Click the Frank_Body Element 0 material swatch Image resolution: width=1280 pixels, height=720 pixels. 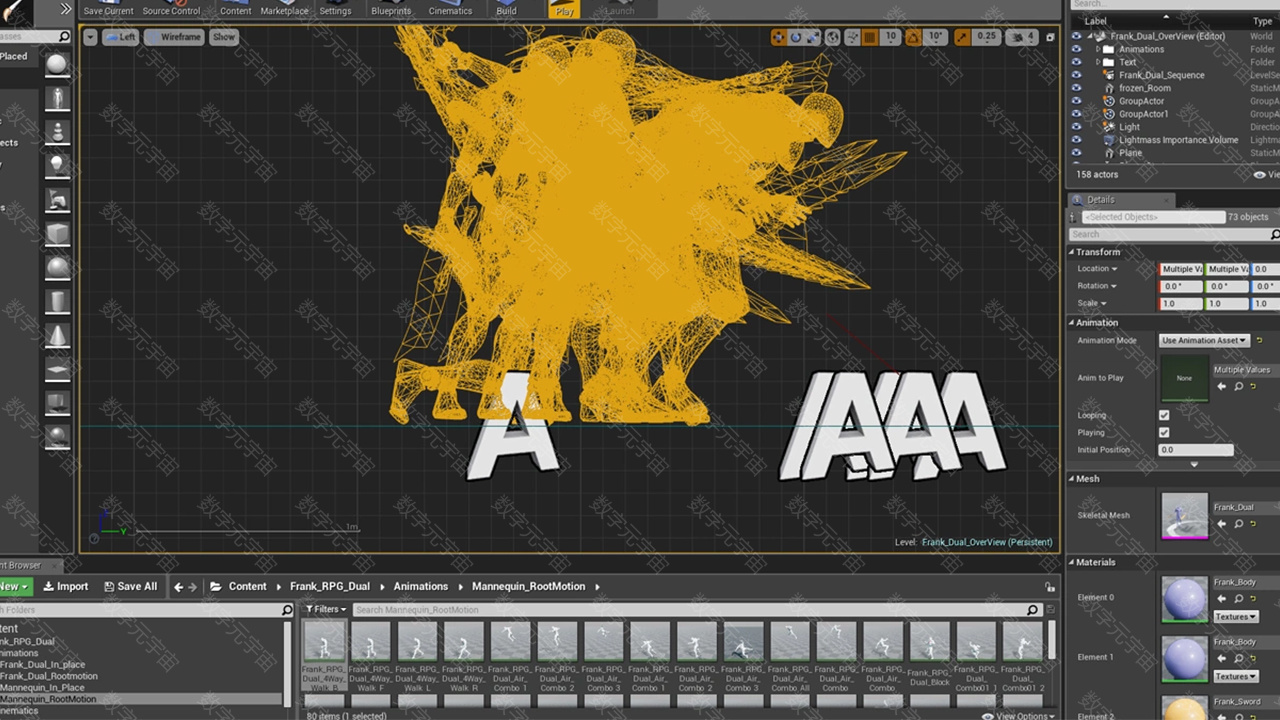[x=1185, y=598]
